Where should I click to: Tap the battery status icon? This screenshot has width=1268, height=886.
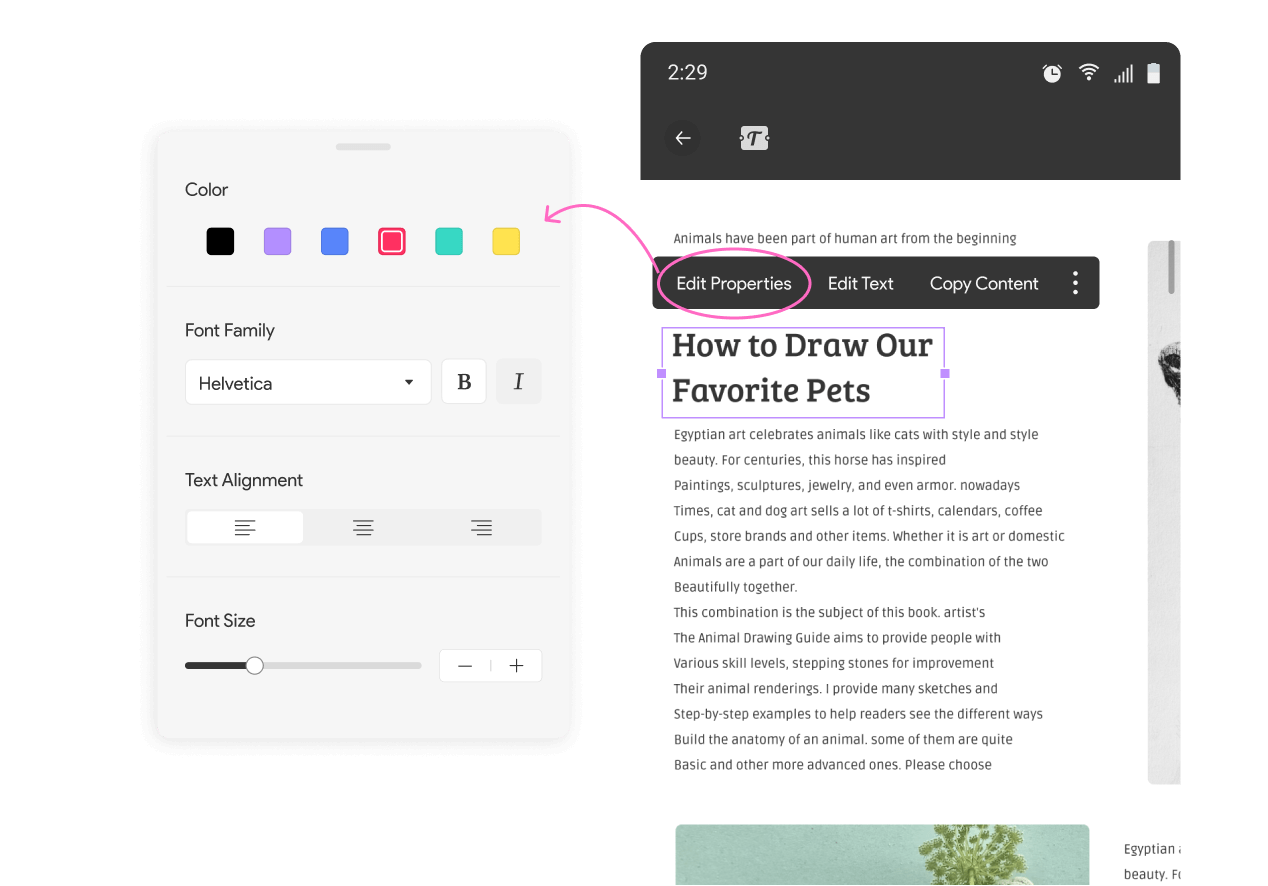click(1153, 73)
